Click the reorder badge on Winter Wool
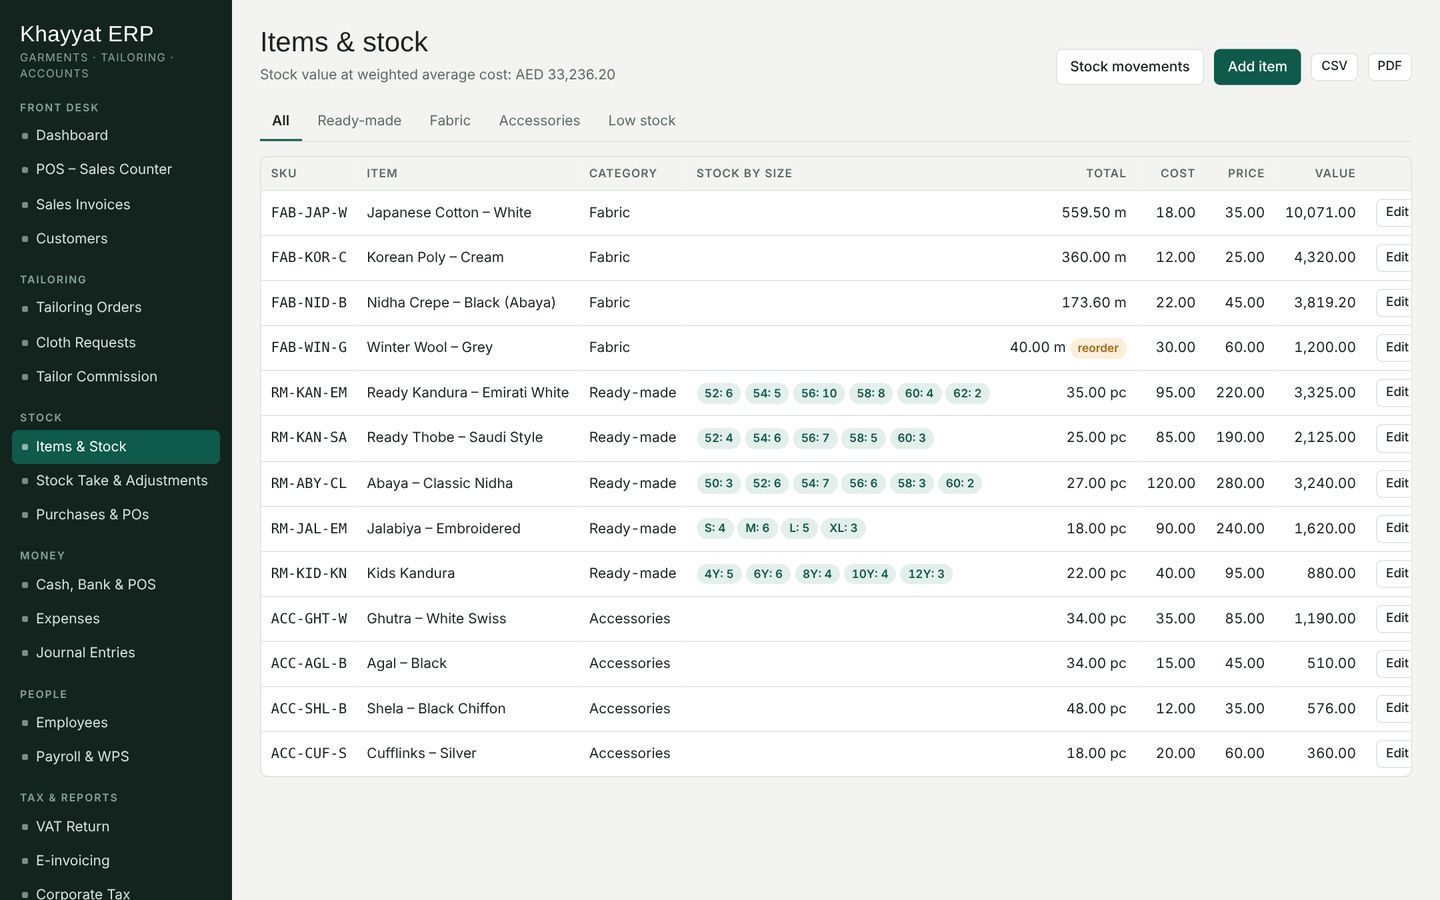 pyautogui.click(x=1098, y=348)
